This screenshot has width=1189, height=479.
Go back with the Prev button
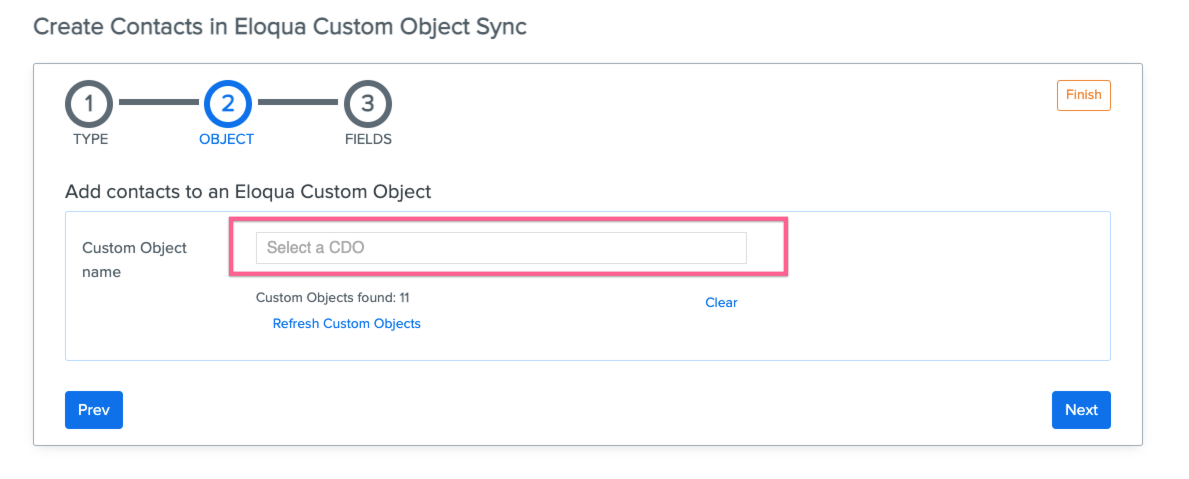(94, 410)
